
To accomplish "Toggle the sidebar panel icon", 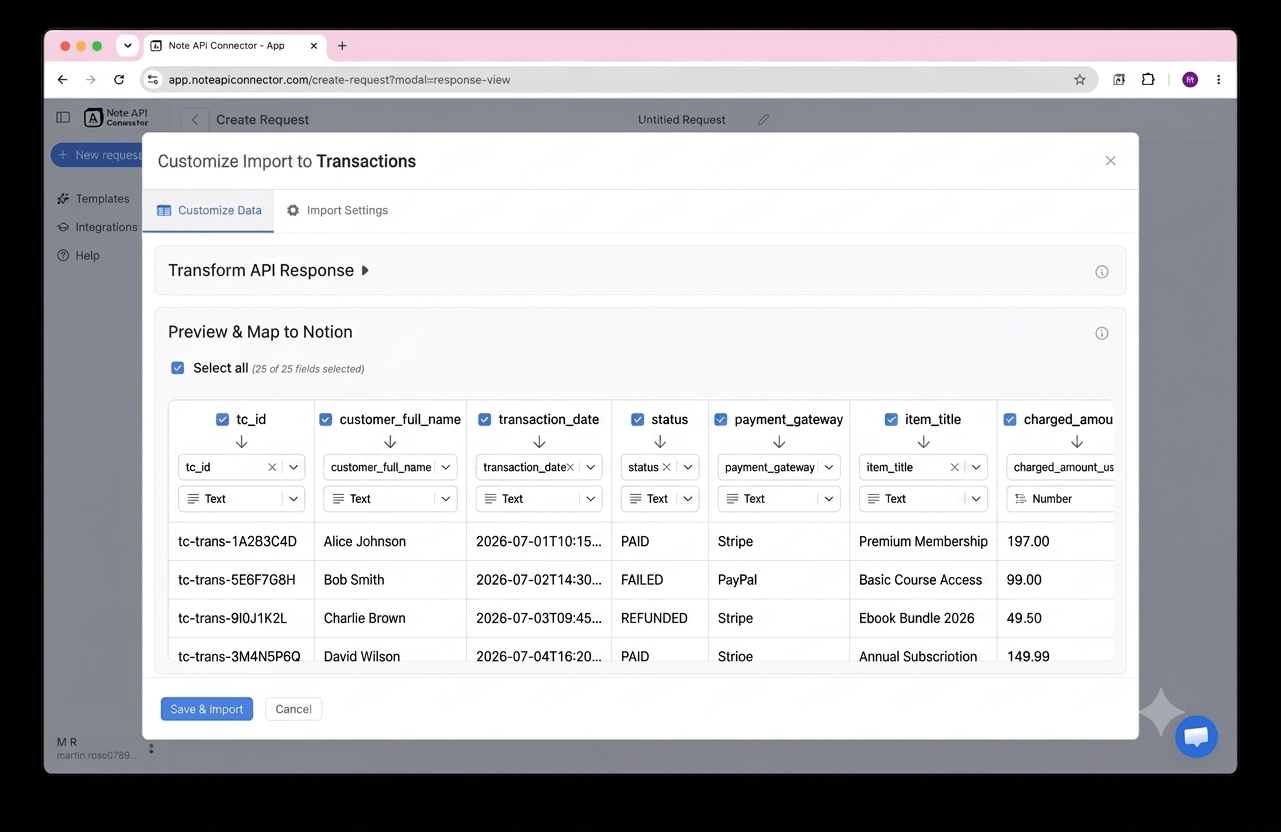I will 63,118.
